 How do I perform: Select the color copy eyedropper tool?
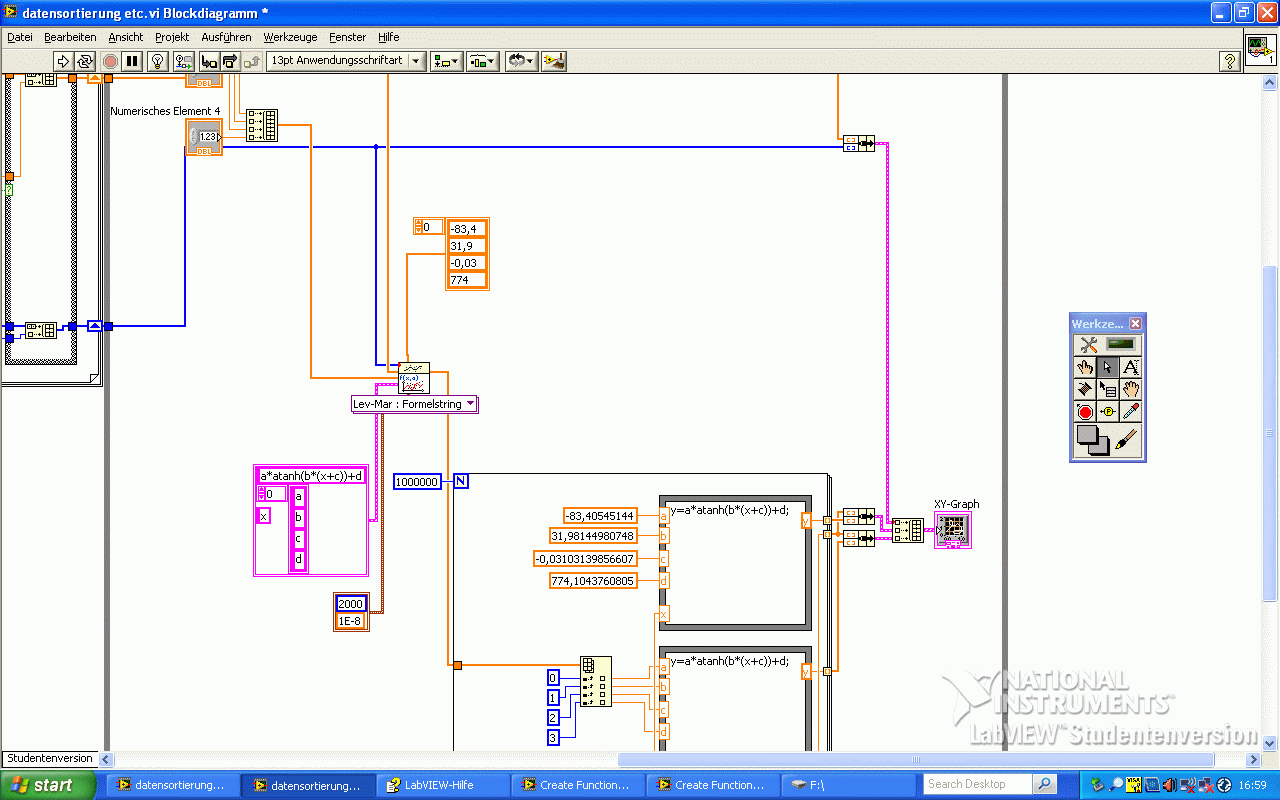[1130, 411]
